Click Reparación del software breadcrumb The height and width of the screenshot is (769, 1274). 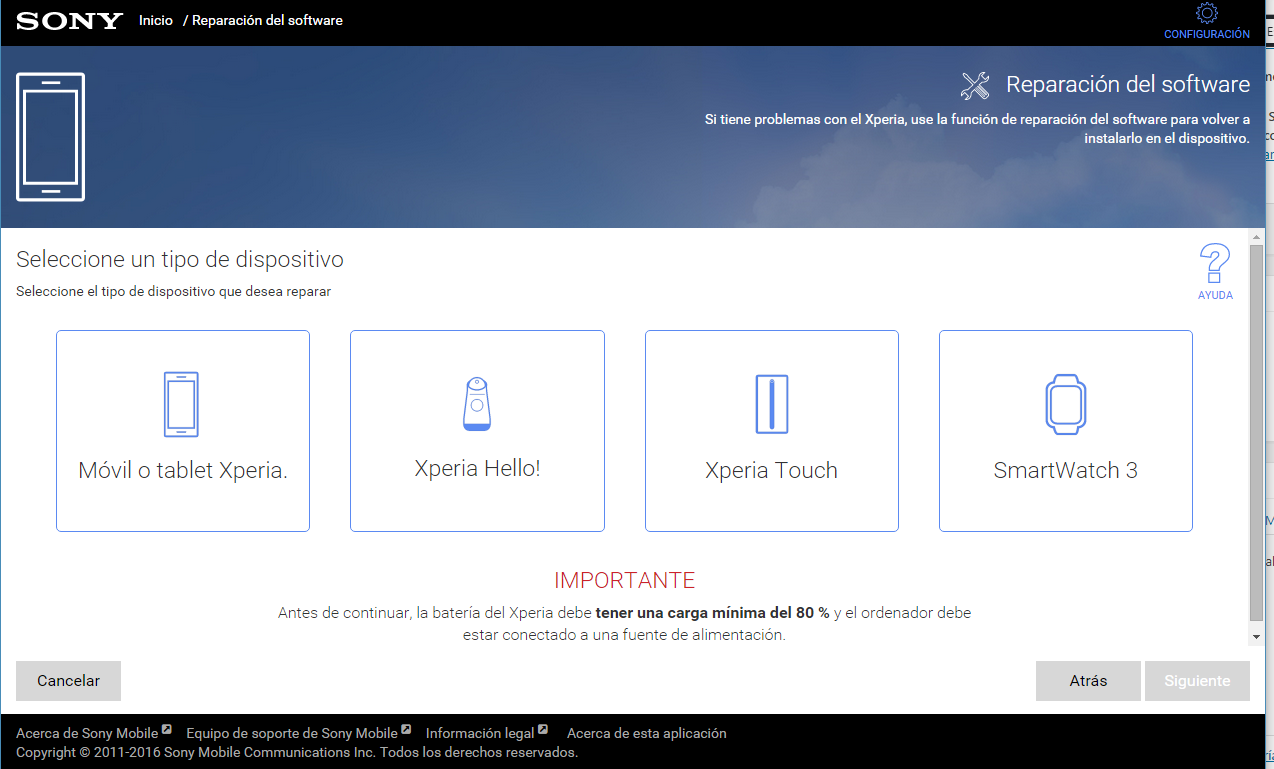[x=267, y=20]
